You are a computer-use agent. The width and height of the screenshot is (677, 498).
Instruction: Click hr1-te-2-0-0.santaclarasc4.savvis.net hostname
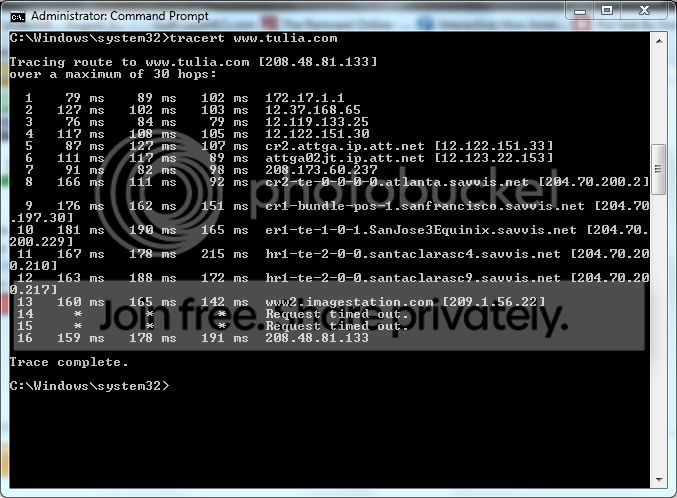(413, 254)
